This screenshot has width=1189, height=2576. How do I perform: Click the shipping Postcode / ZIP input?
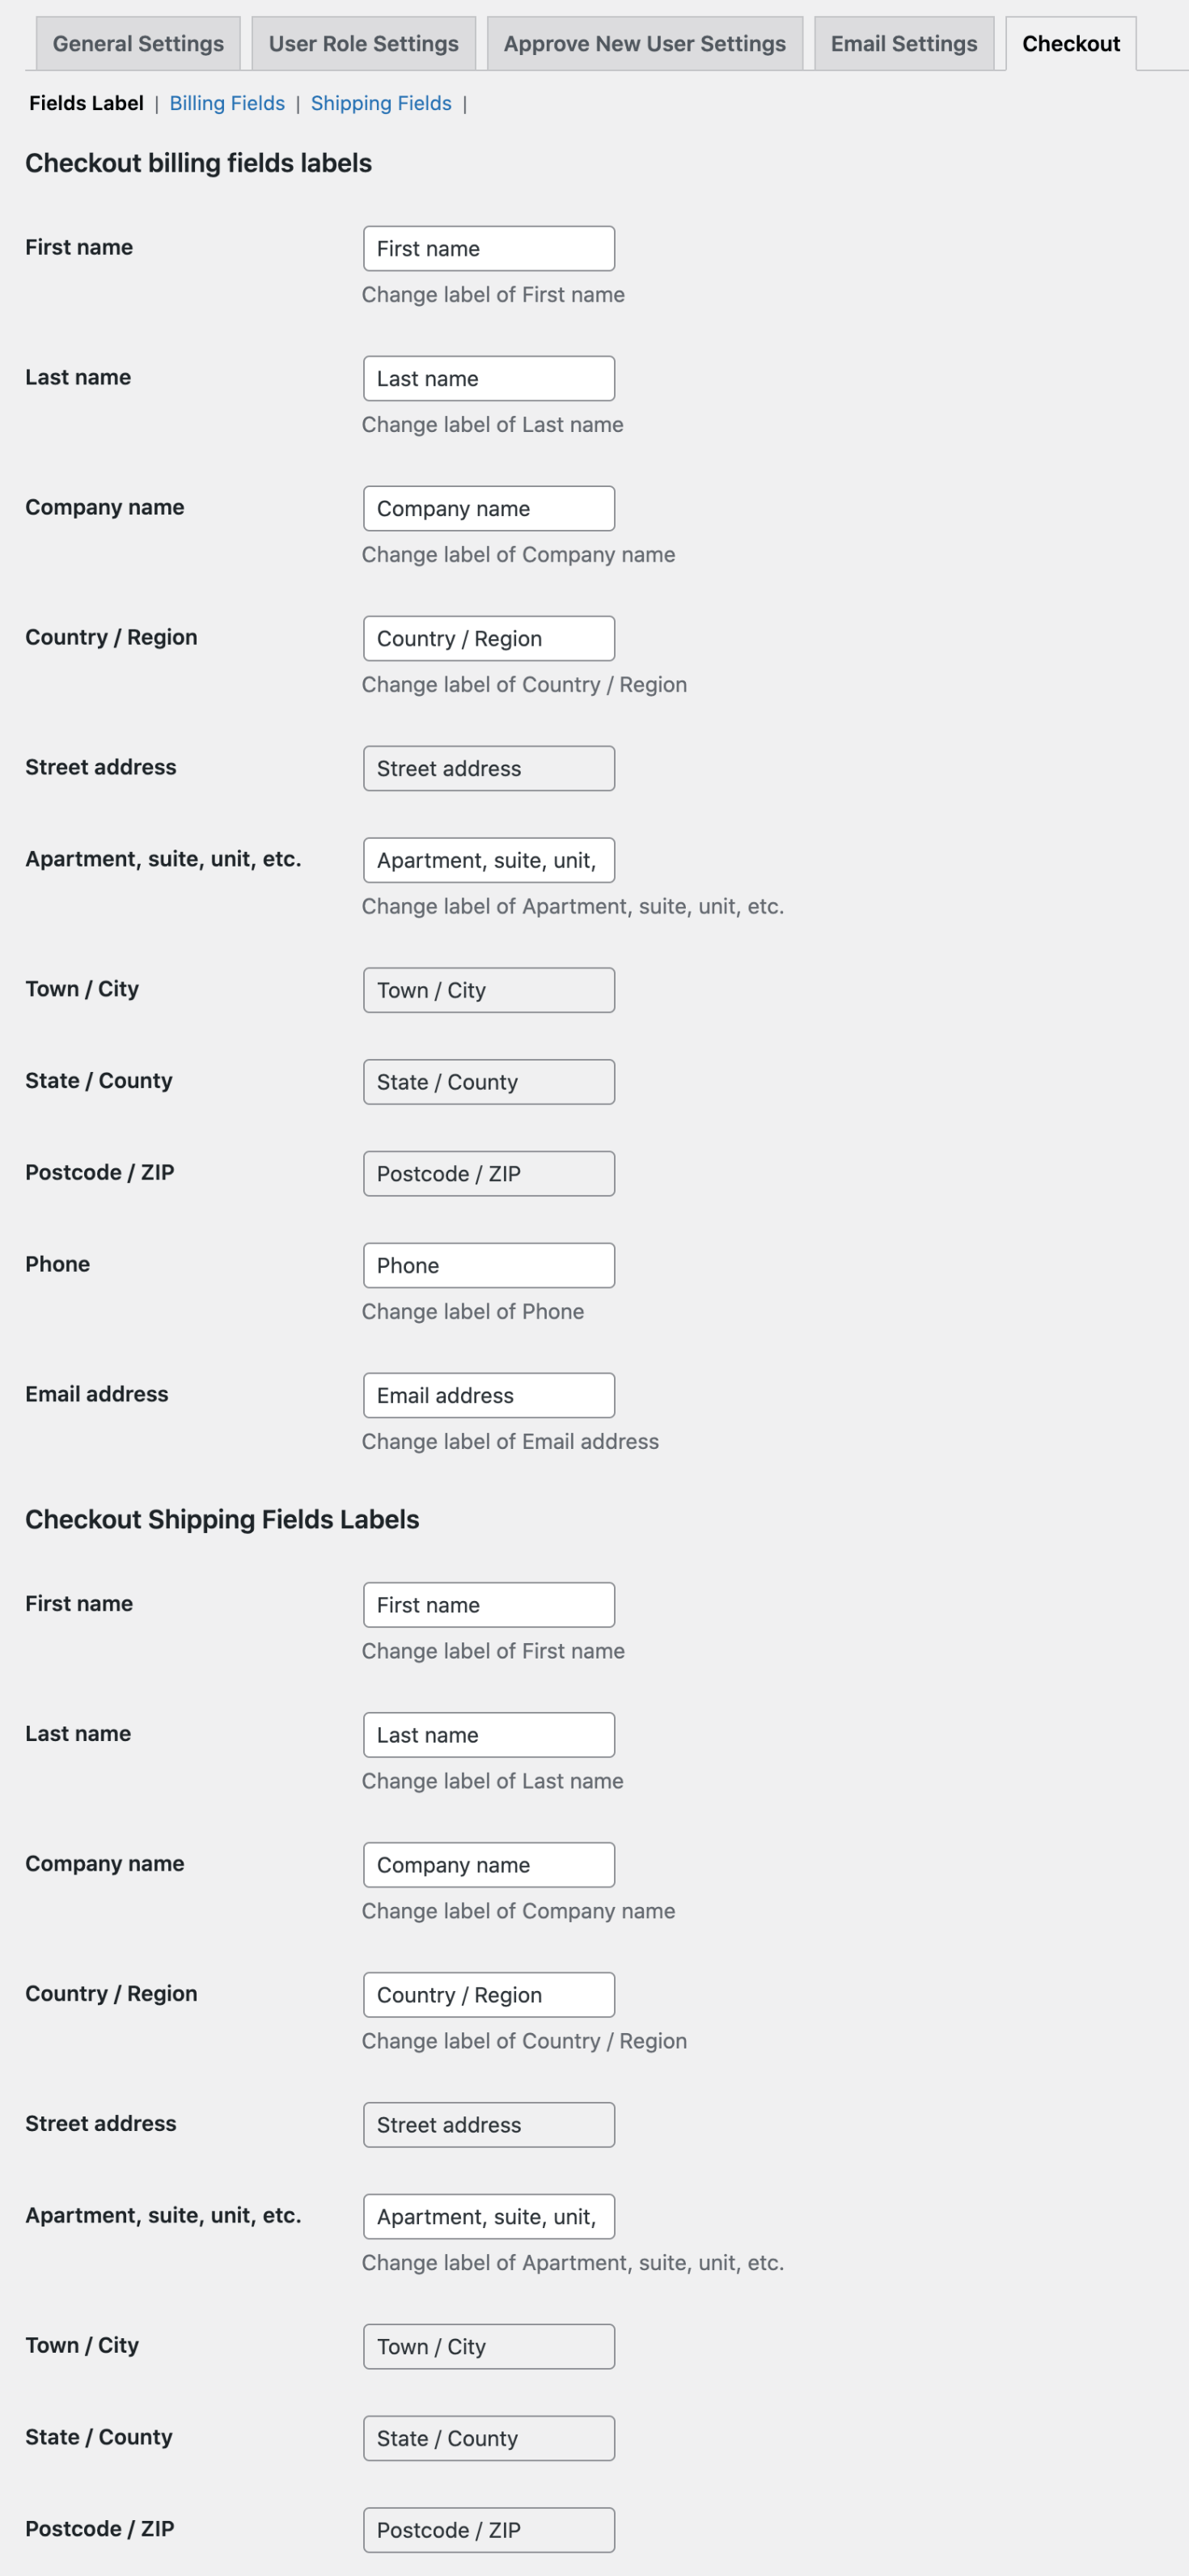pos(488,2530)
